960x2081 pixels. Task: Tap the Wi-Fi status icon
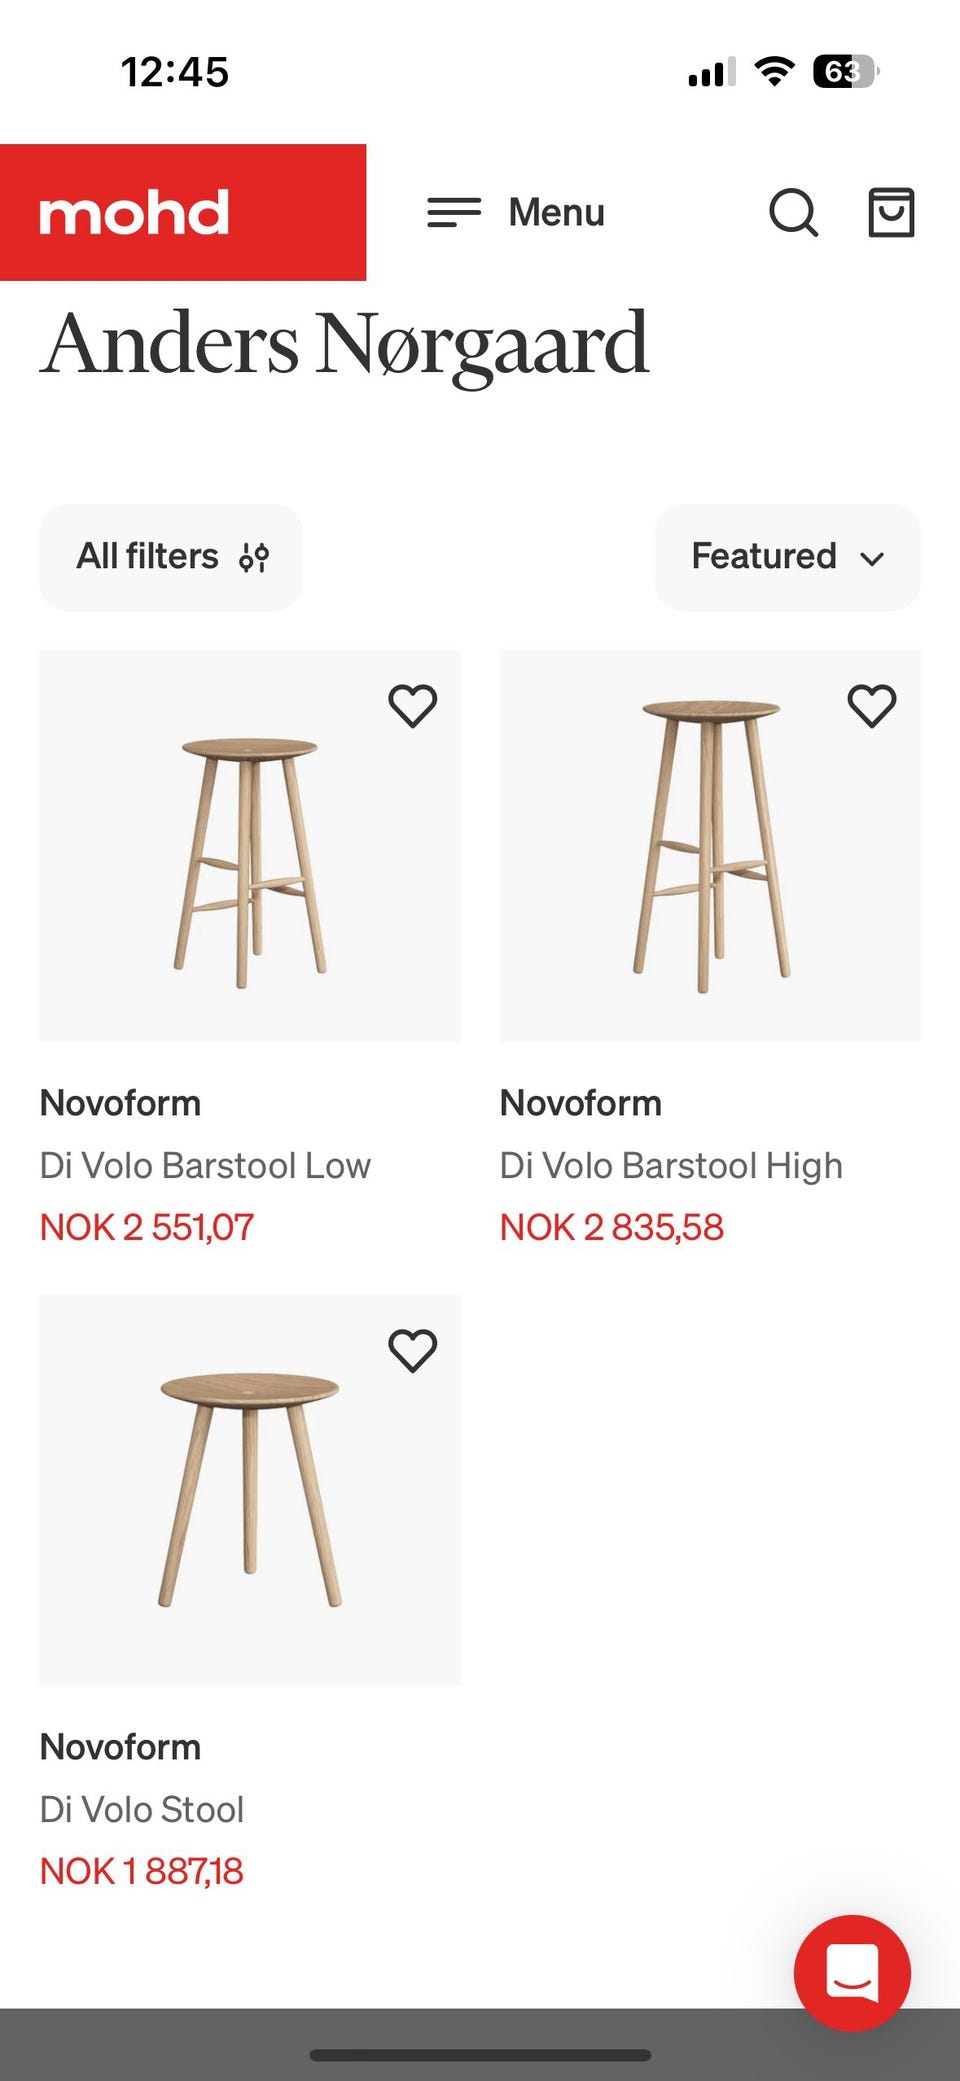pyautogui.click(x=774, y=72)
